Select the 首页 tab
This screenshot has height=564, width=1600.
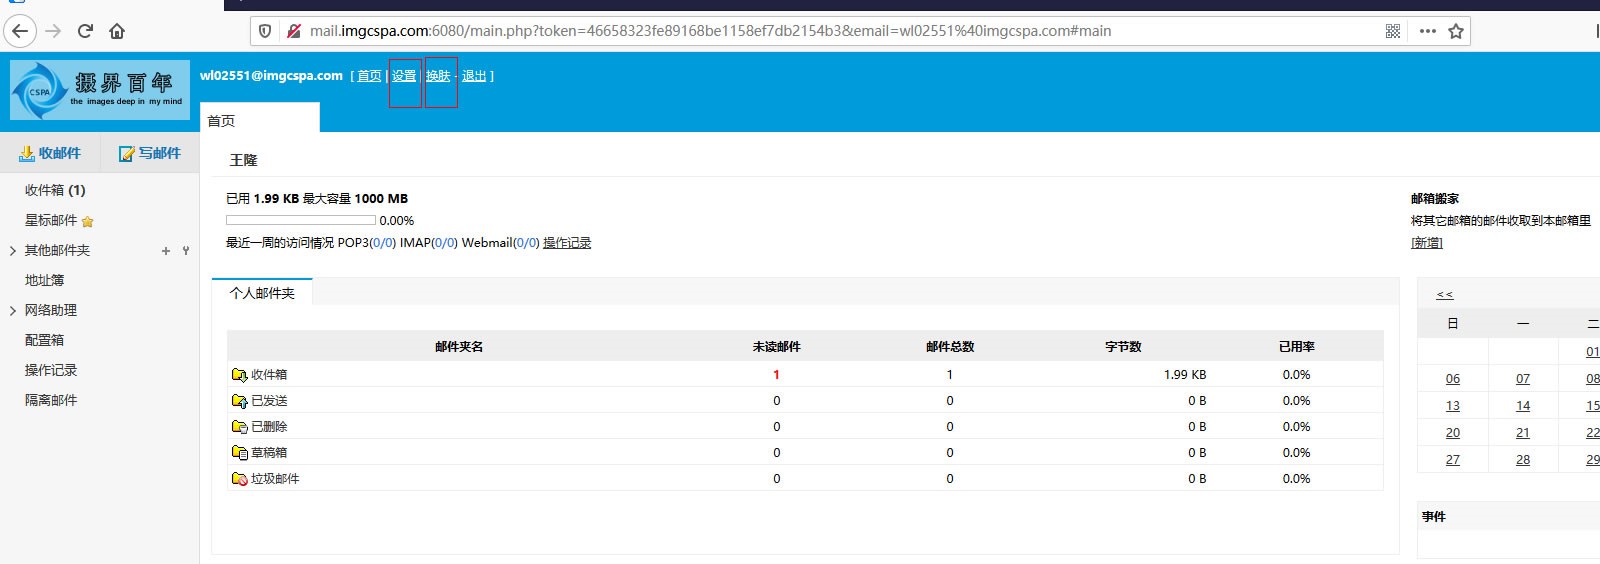(221, 121)
